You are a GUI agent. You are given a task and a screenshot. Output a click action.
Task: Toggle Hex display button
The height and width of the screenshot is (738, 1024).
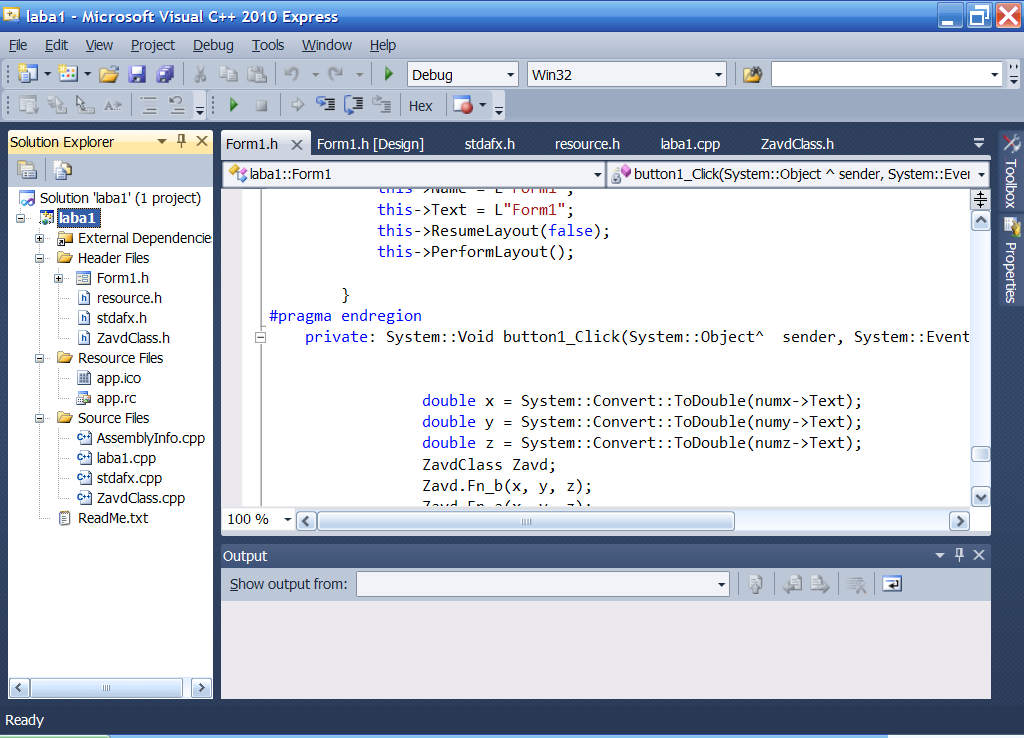(421, 106)
